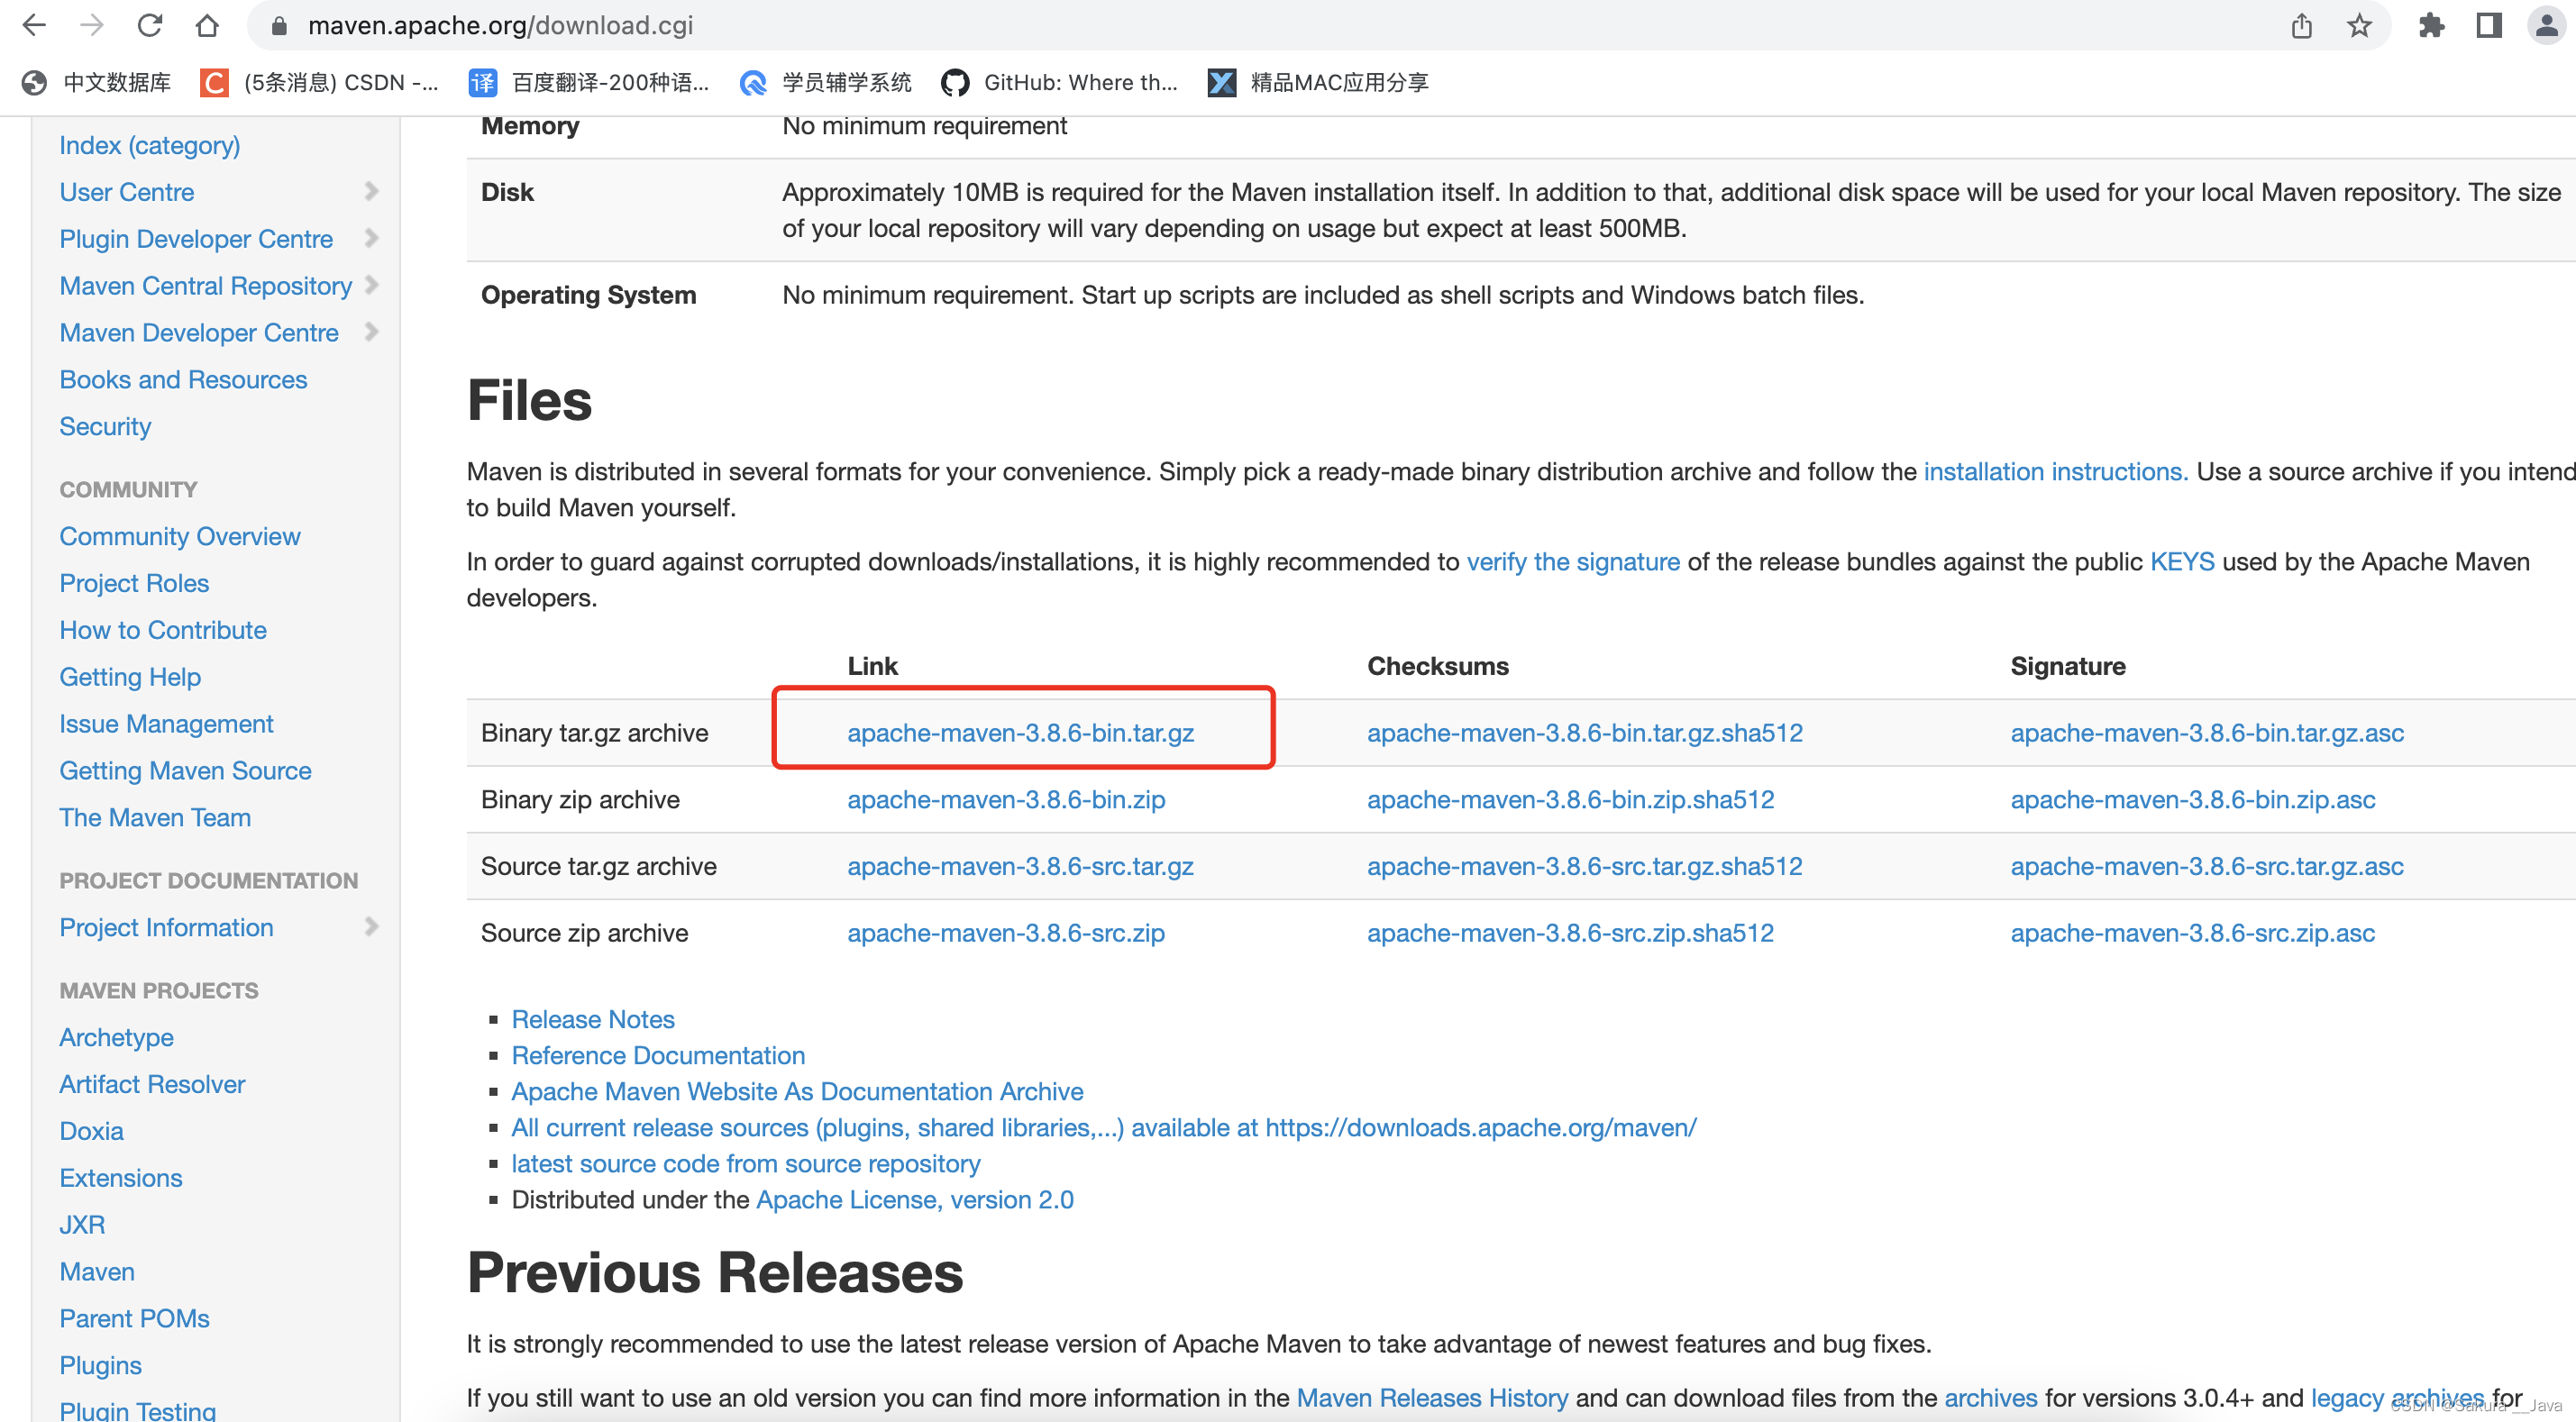
Task: Click the CSDN bookmark icon
Action: 212,82
